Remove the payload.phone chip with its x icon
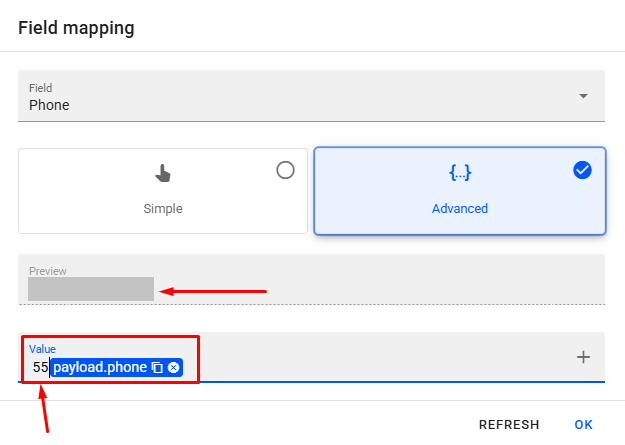 pos(174,368)
